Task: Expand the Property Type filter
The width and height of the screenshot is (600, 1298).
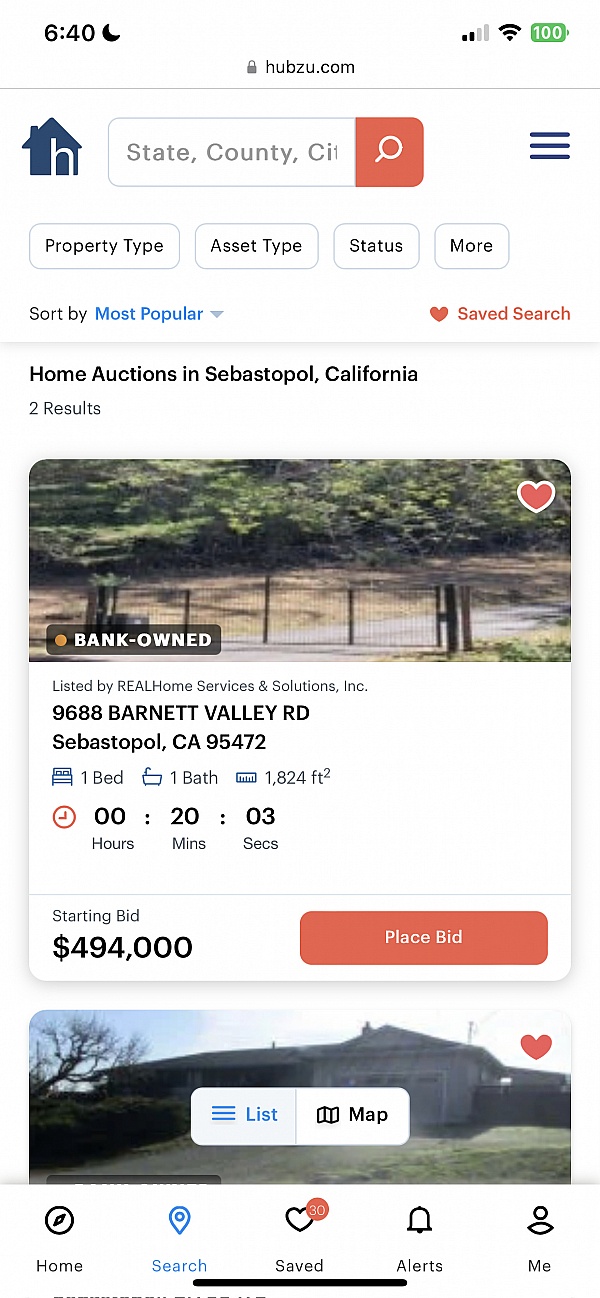Action: click(104, 246)
